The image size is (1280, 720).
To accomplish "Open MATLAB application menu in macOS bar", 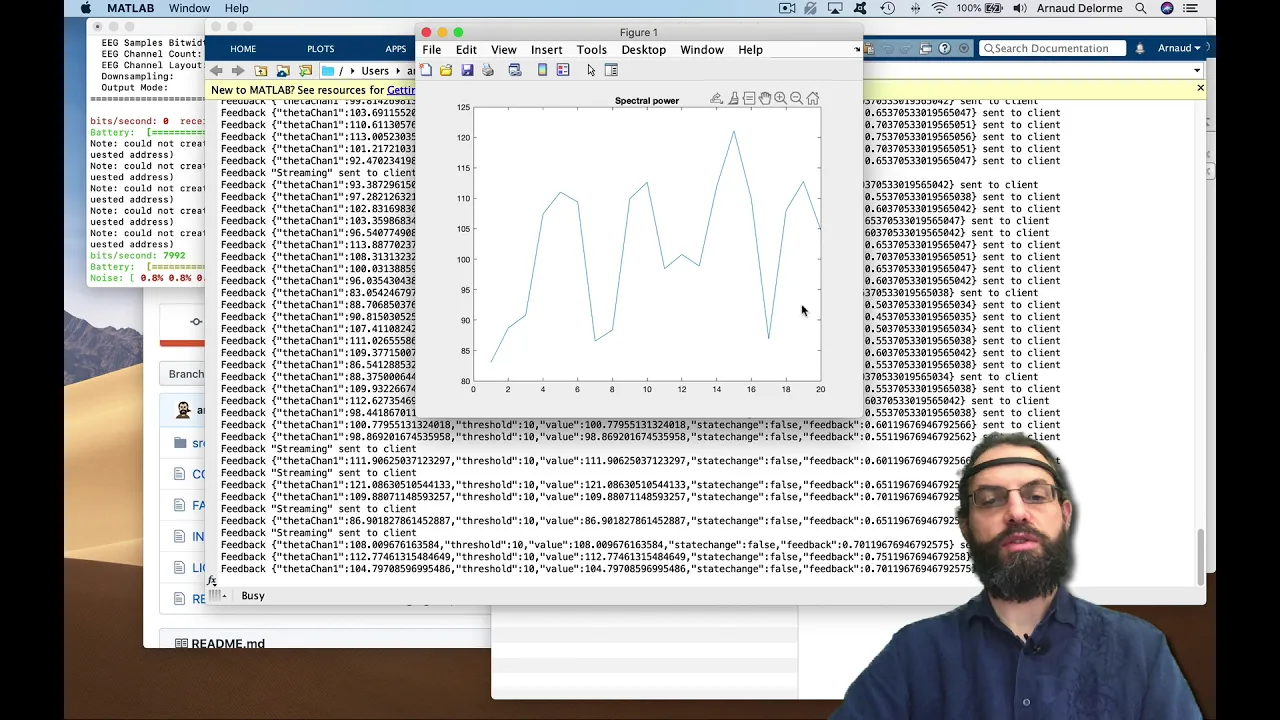I will (130, 8).
